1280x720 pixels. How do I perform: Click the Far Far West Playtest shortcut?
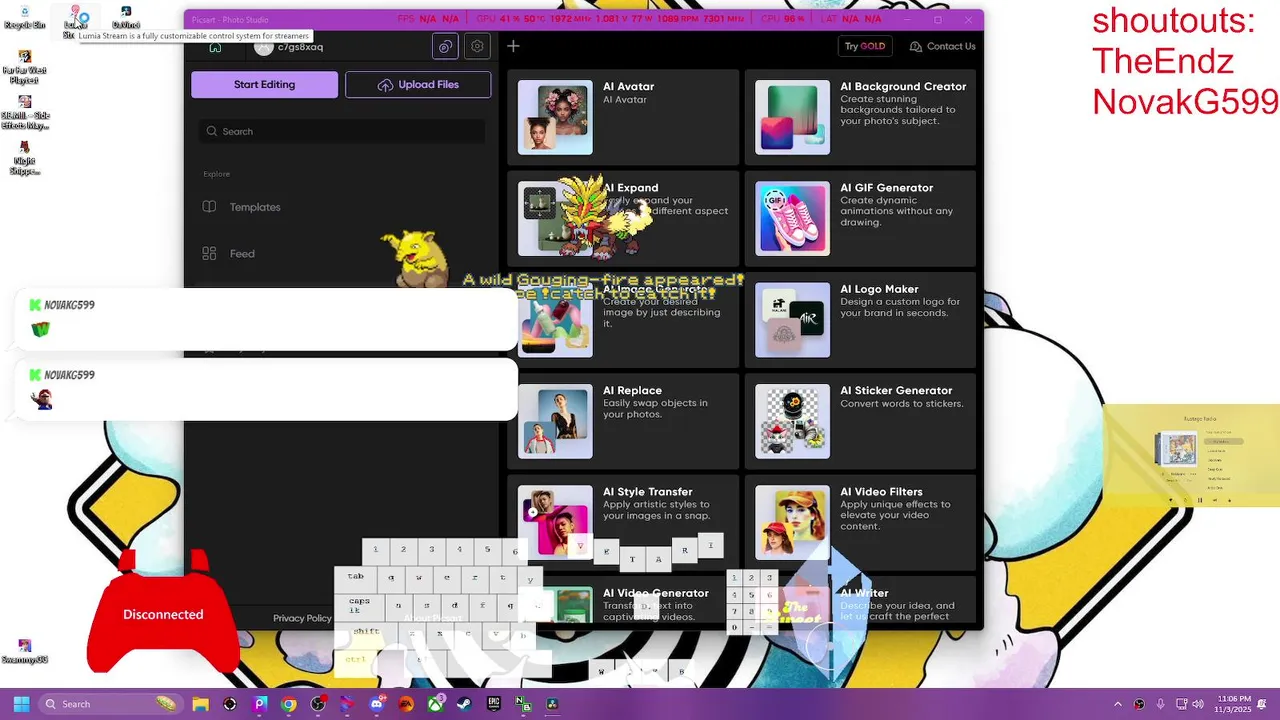25,68
